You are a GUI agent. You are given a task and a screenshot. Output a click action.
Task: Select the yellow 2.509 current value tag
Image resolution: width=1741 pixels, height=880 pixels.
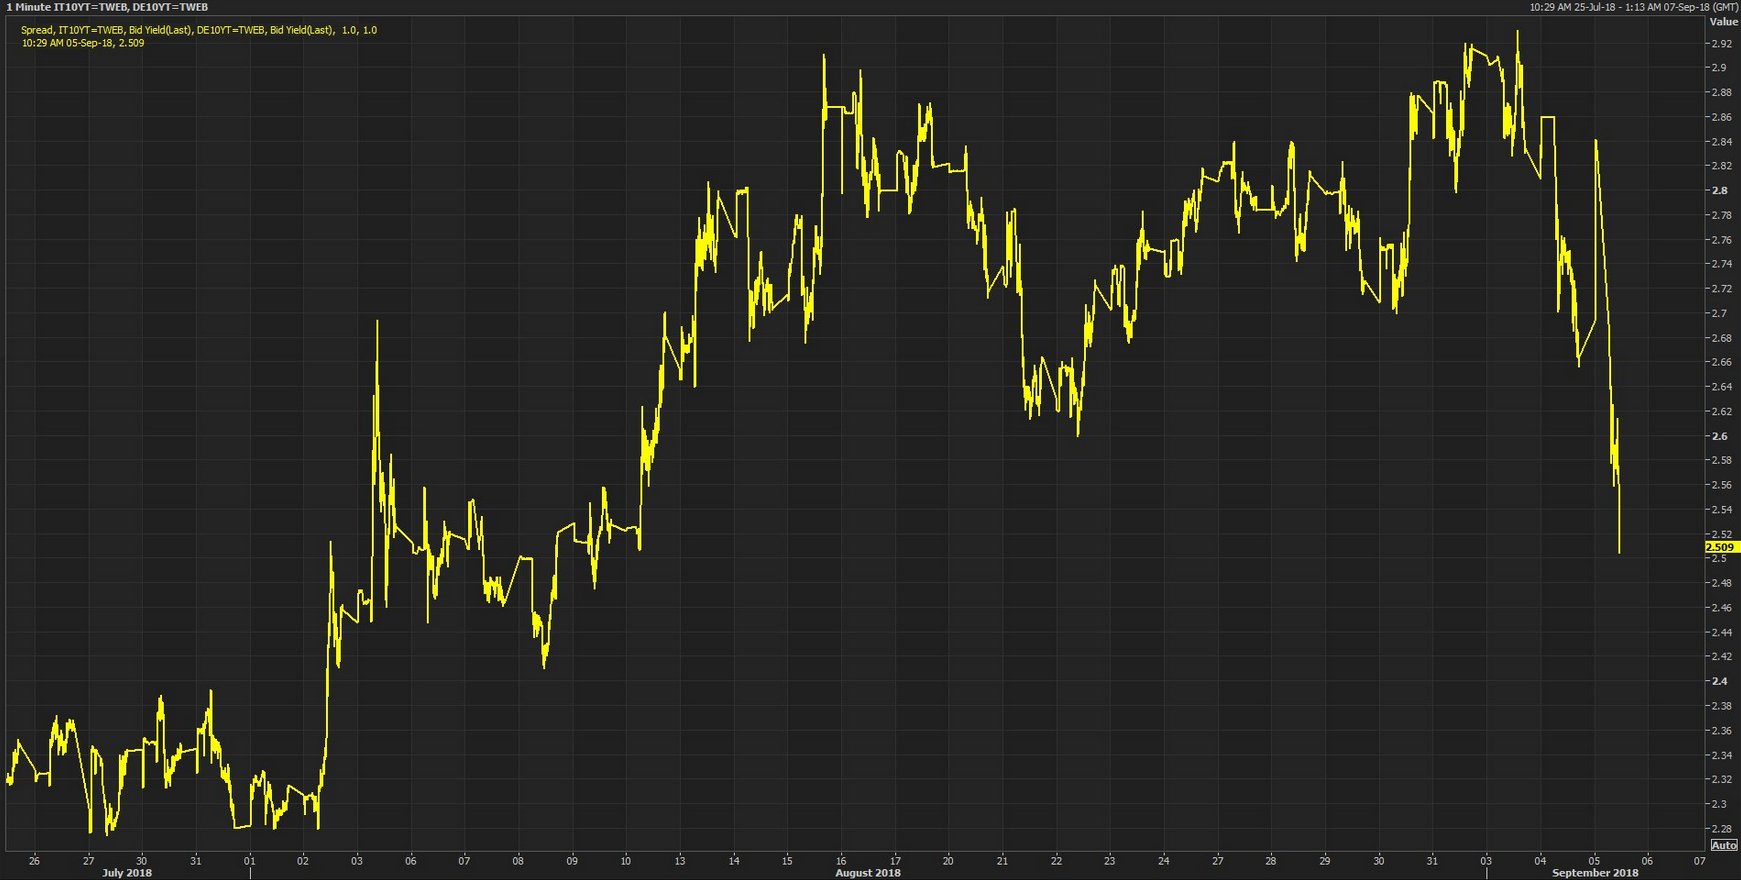pos(1721,547)
